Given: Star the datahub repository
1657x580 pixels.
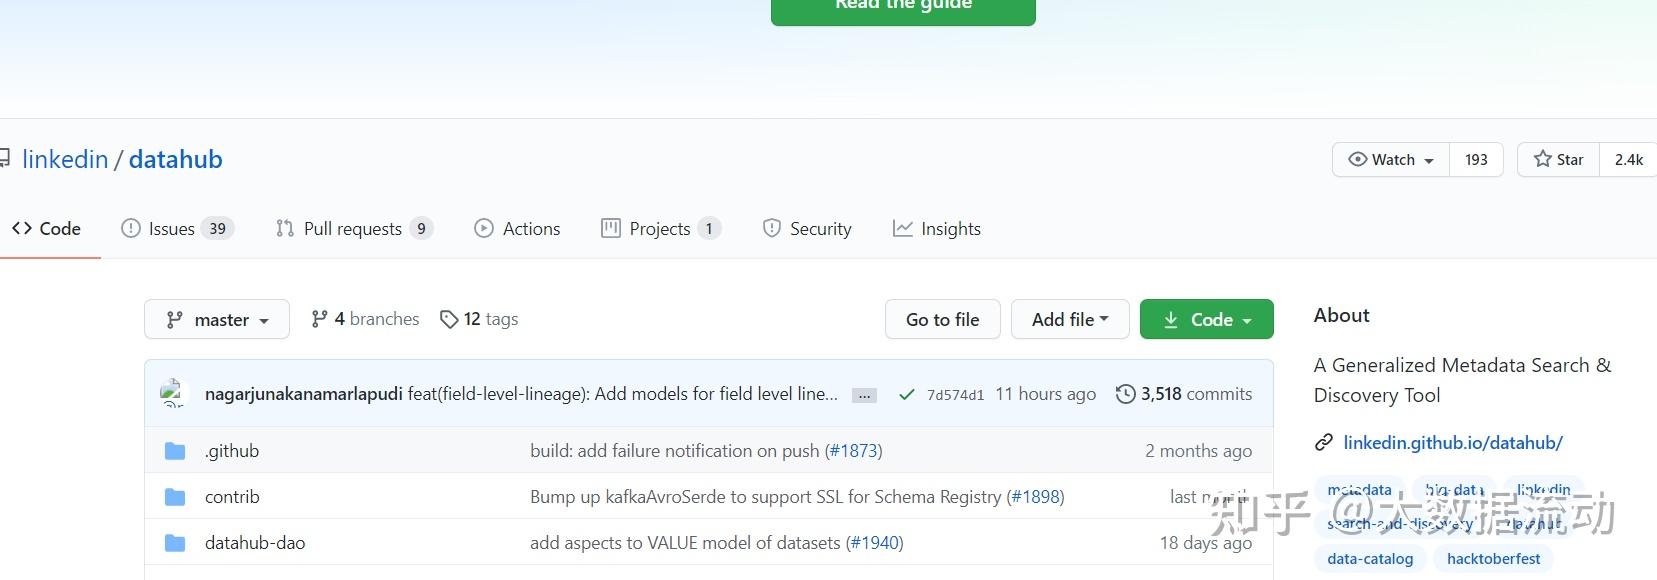Looking at the screenshot, I should pos(1559,160).
